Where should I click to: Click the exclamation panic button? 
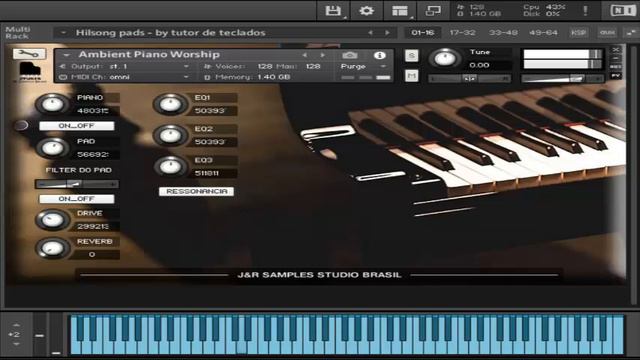(586, 11)
